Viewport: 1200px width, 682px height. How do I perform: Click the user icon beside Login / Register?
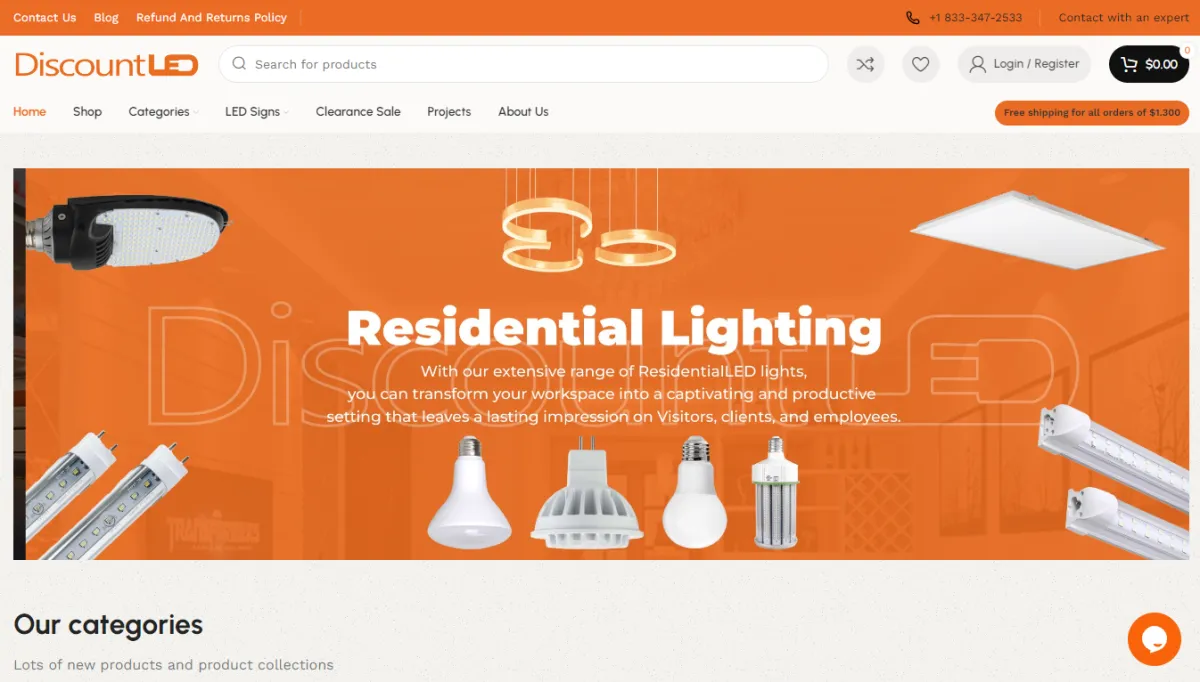click(977, 64)
